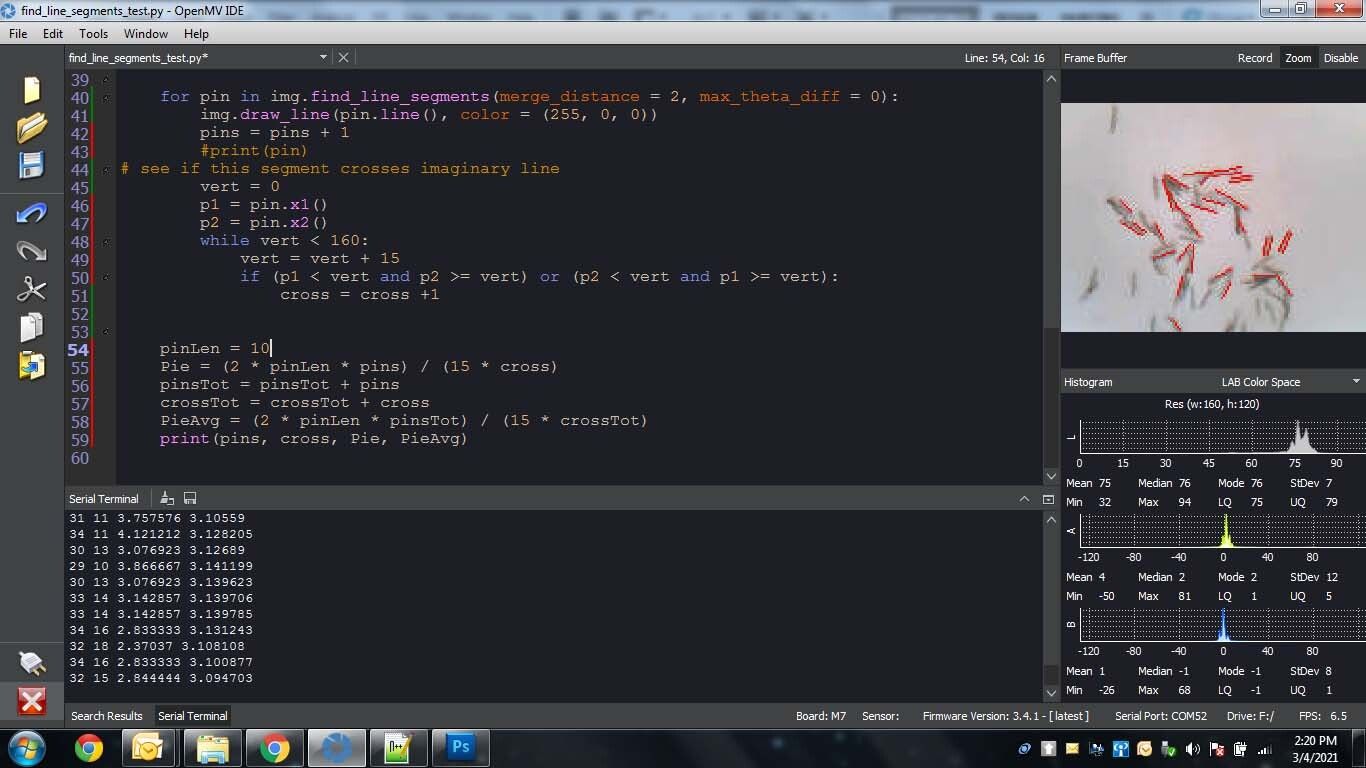Screen dimensions: 1366x768
Task: Close the find_line_segments_test.py document
Action: pyautogui.click(x=343, y=58)
